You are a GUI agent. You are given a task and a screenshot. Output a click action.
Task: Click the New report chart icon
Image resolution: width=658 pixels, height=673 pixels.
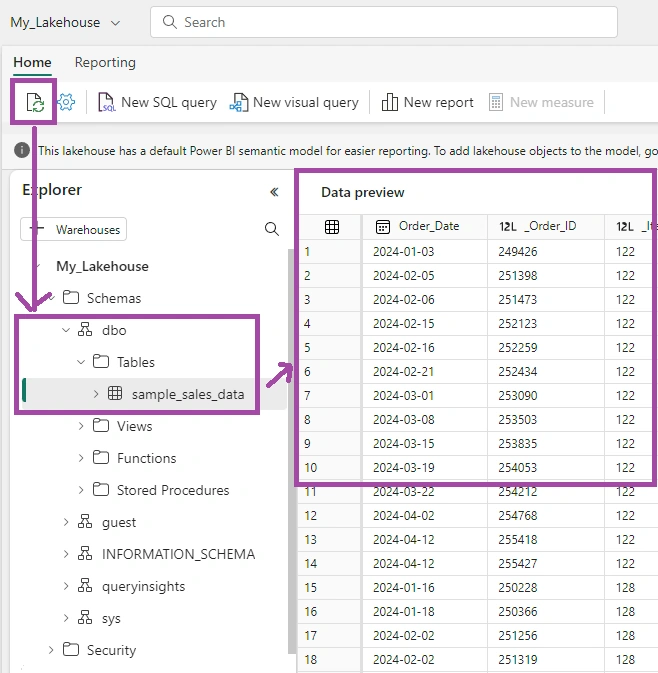pos(389,103)
